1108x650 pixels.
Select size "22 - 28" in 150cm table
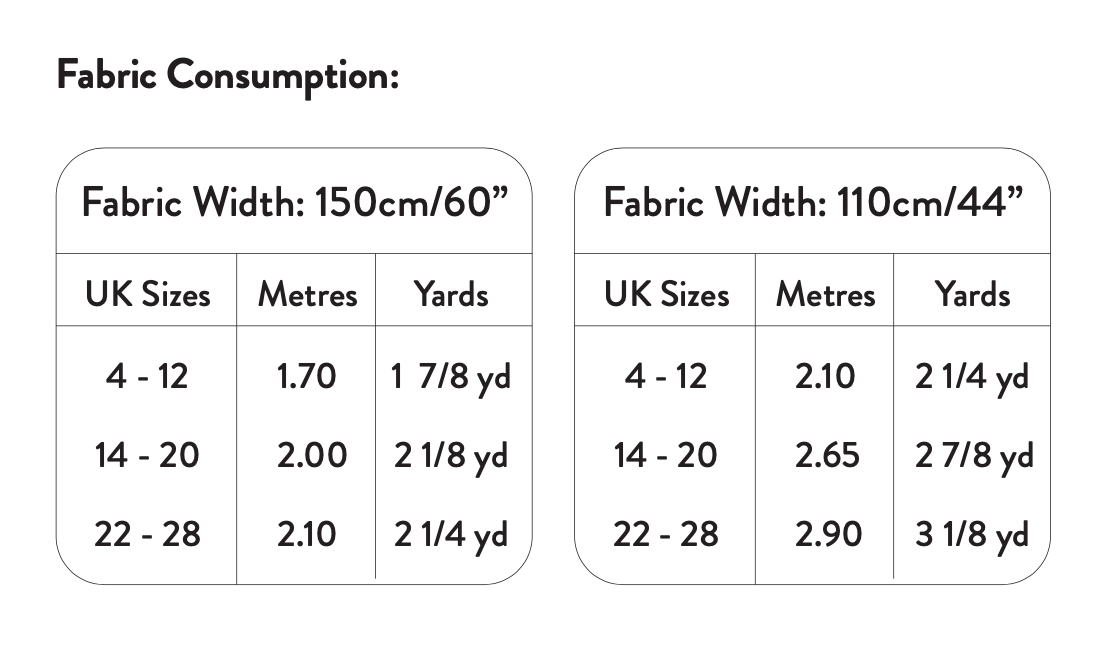[x=147, y=534]
